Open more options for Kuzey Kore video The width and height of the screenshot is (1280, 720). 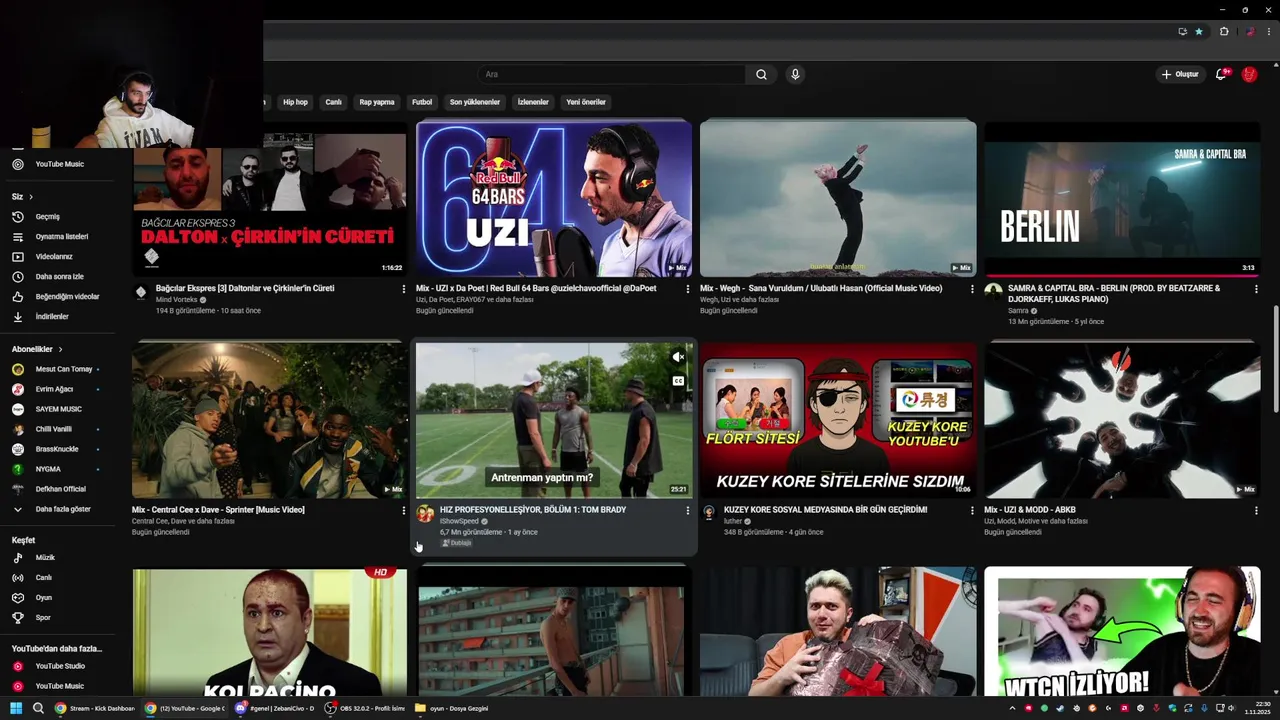(972, 511)
